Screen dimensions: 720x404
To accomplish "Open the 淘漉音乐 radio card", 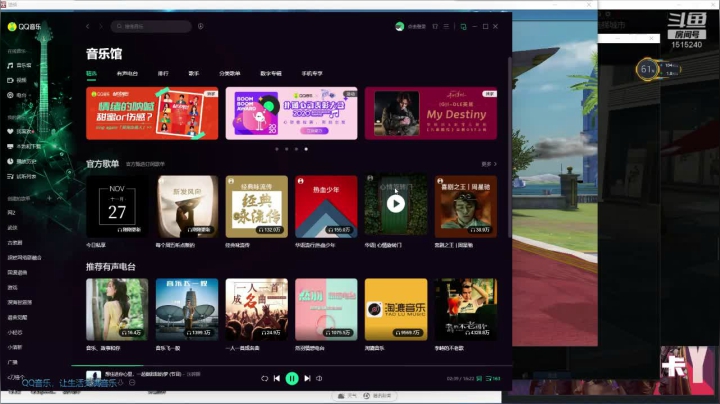I will (396, 309).
